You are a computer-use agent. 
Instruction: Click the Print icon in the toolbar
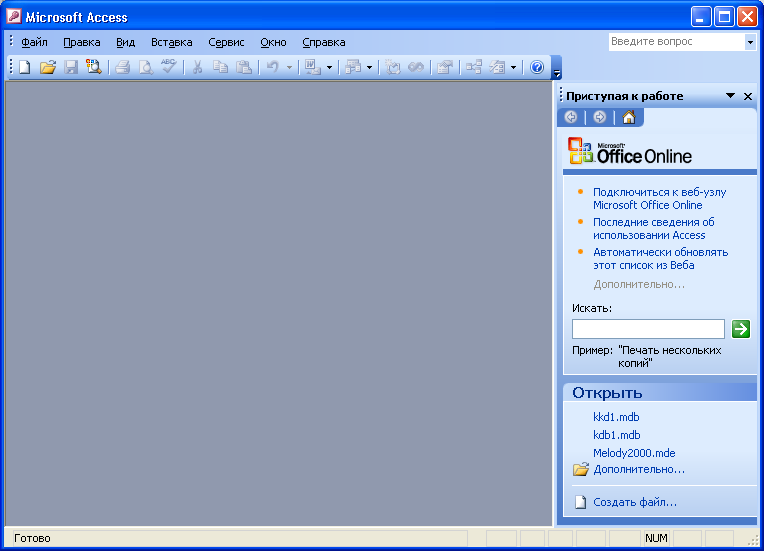point(122,67)
